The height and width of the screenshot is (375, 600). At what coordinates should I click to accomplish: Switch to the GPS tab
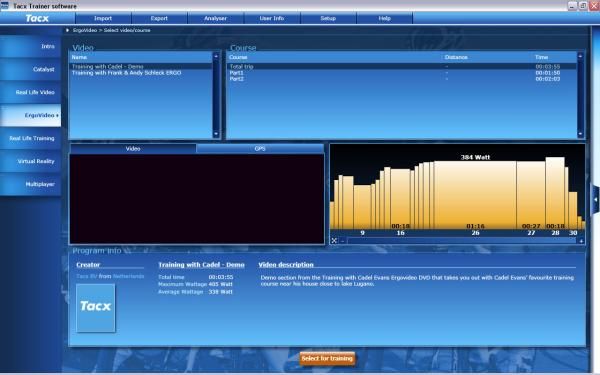[260, 148]
